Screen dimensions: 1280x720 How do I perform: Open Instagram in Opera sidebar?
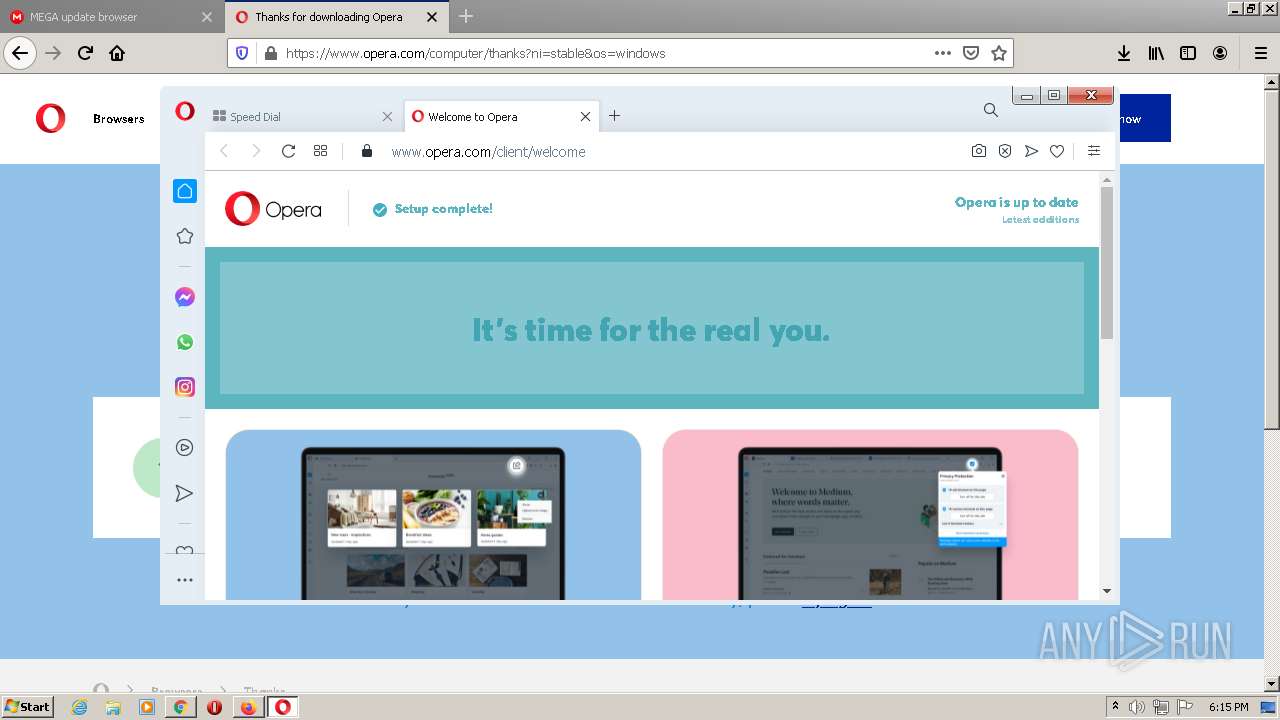tap(185, 387)
